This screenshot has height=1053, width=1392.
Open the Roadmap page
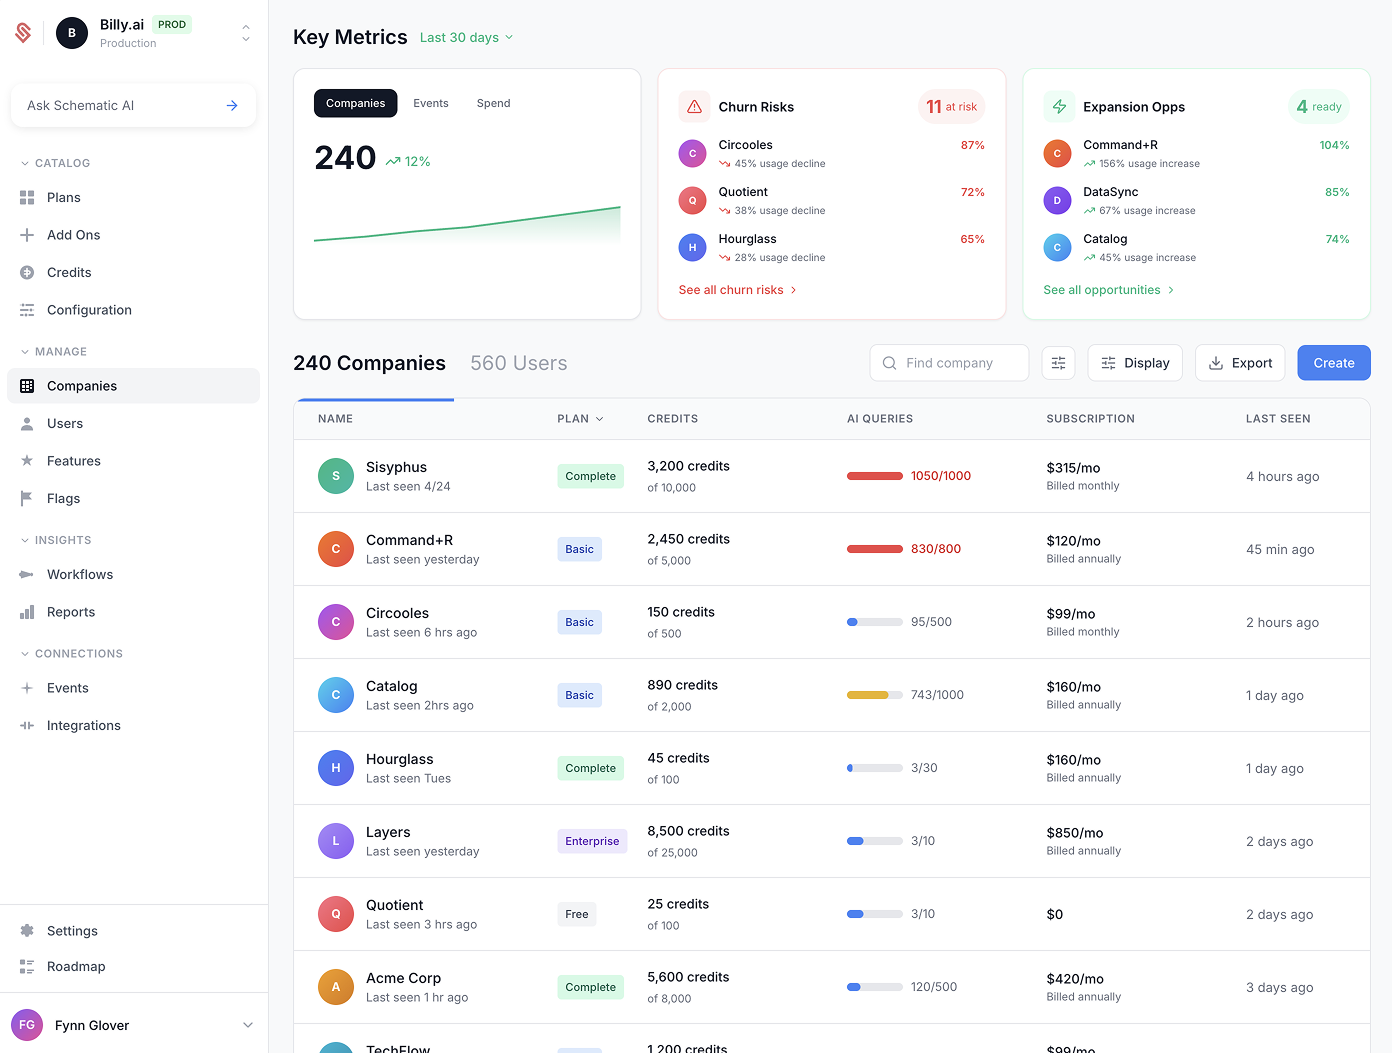76,966
